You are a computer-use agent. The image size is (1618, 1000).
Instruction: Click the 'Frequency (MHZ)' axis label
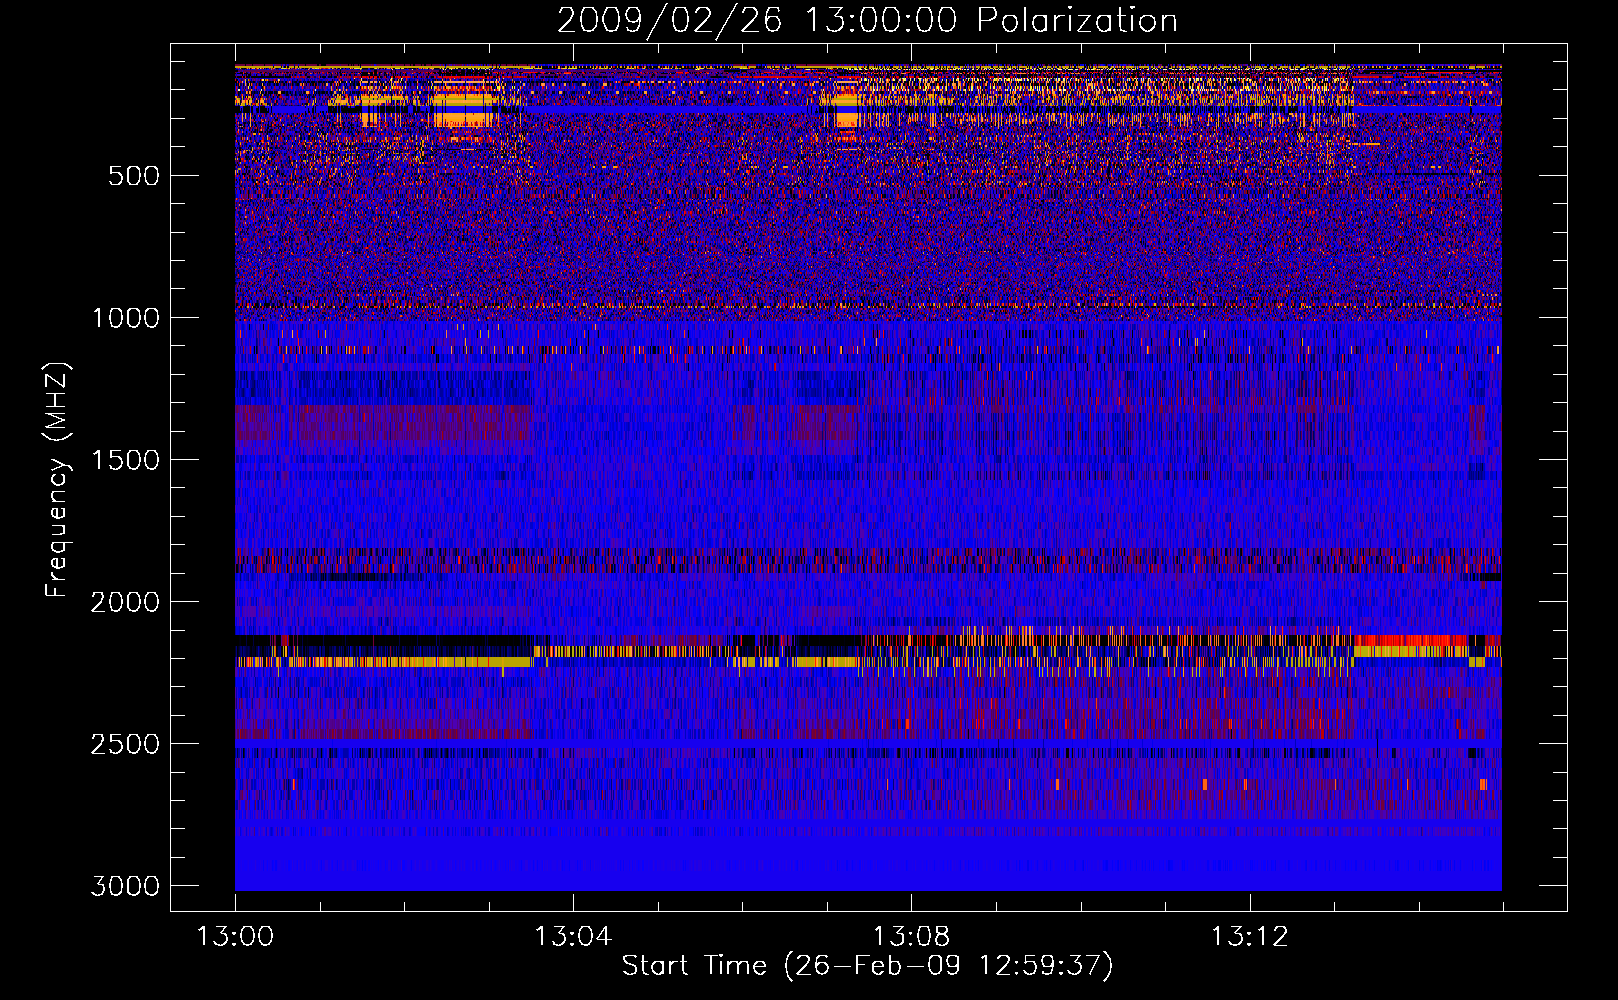pos(57,480)
